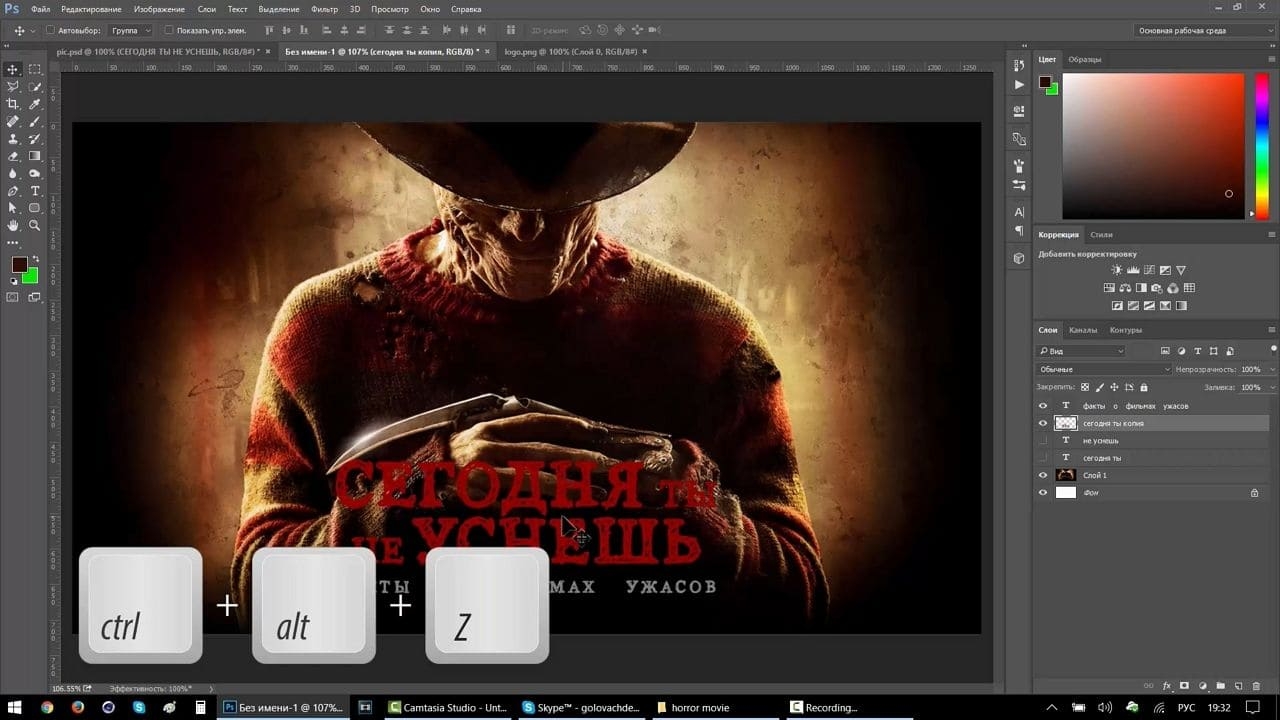The height and width of the screenshot is (720, 1280).
Task: Add a layer style with fx icon
Action: pyautogui.click(x=1167, y=686)
